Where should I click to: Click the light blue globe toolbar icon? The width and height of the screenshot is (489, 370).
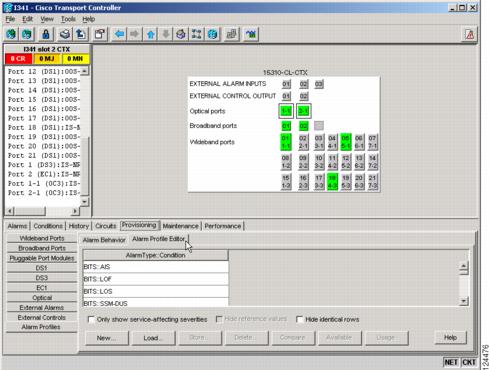click(x=212, y=34)
